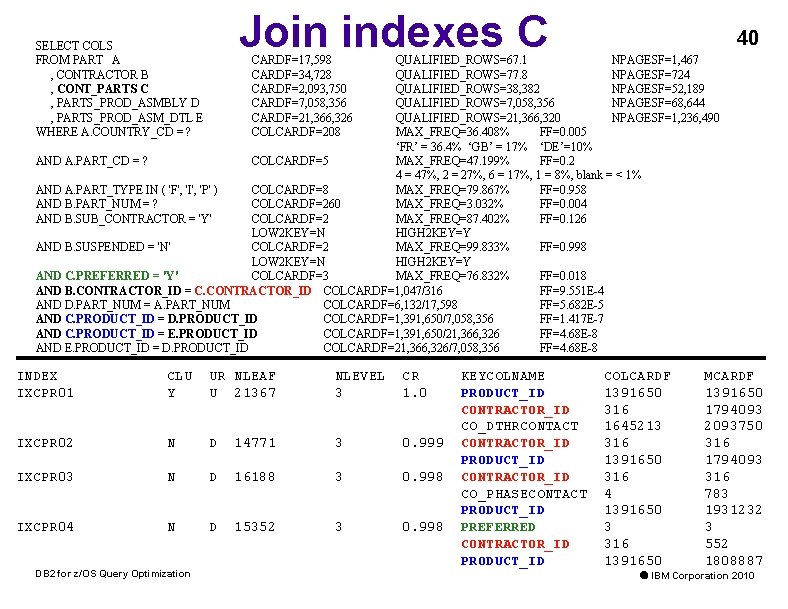Click the green "AND C.PREFERRED = 'Y'" predicate
The height and width of the screenshot is (609, 788).
click(107, 276)
